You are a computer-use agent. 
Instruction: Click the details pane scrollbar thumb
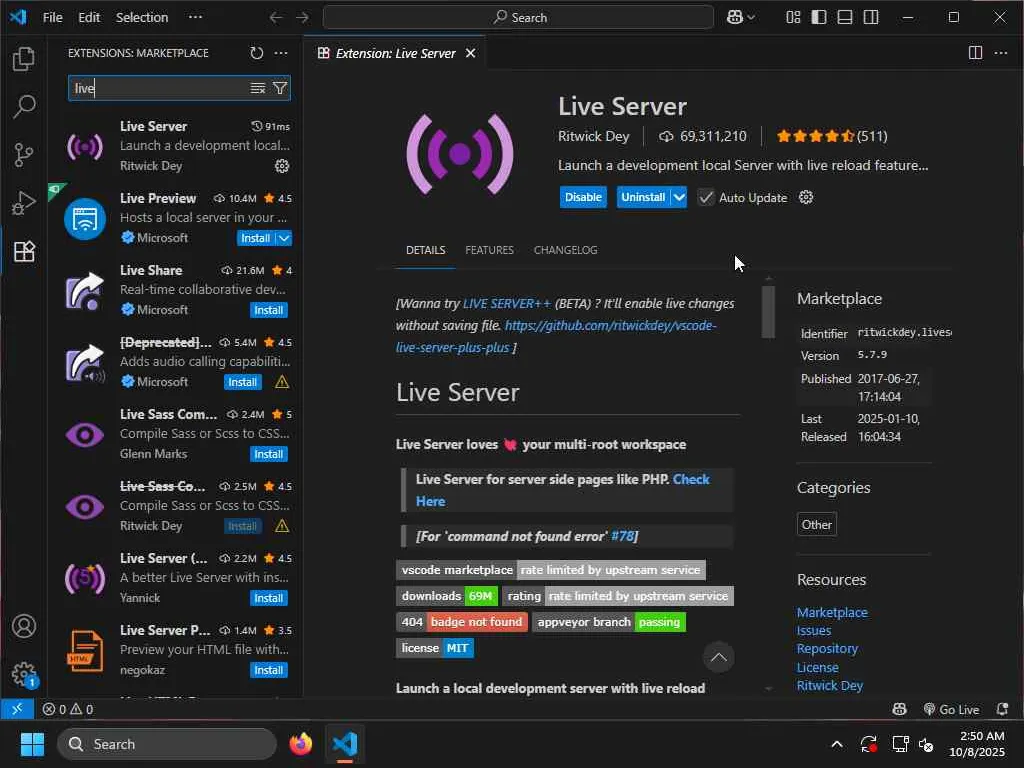768,312
